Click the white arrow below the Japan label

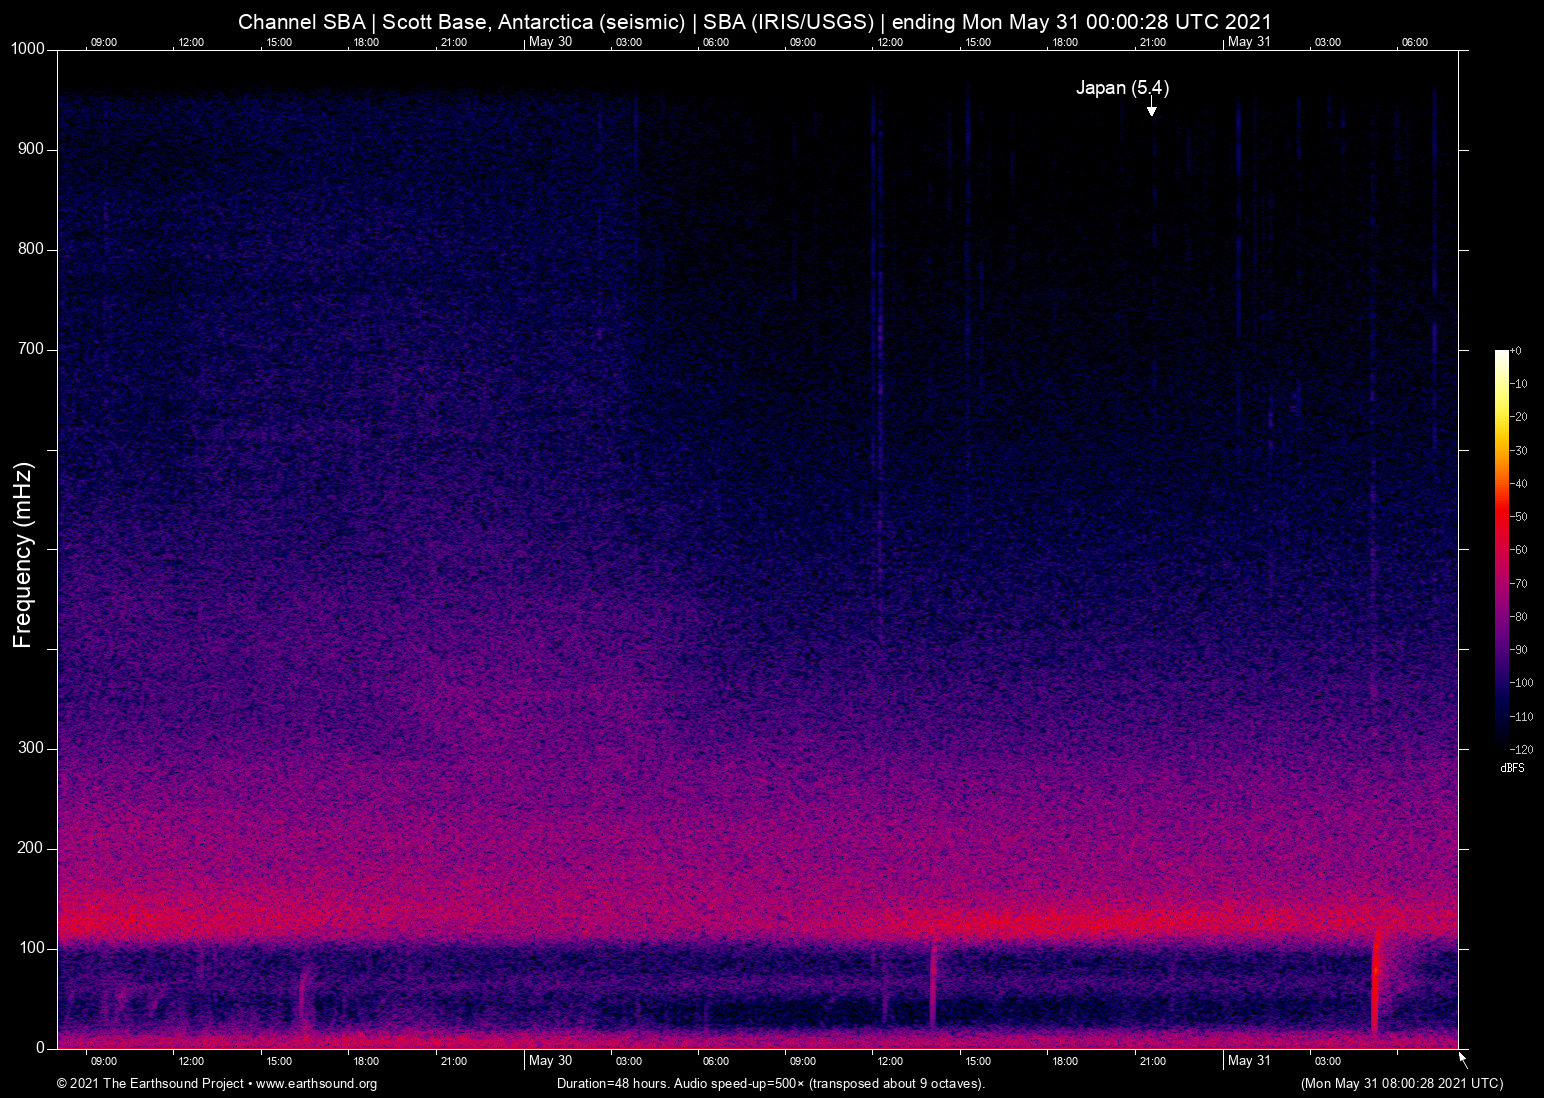click(1151, 108)
